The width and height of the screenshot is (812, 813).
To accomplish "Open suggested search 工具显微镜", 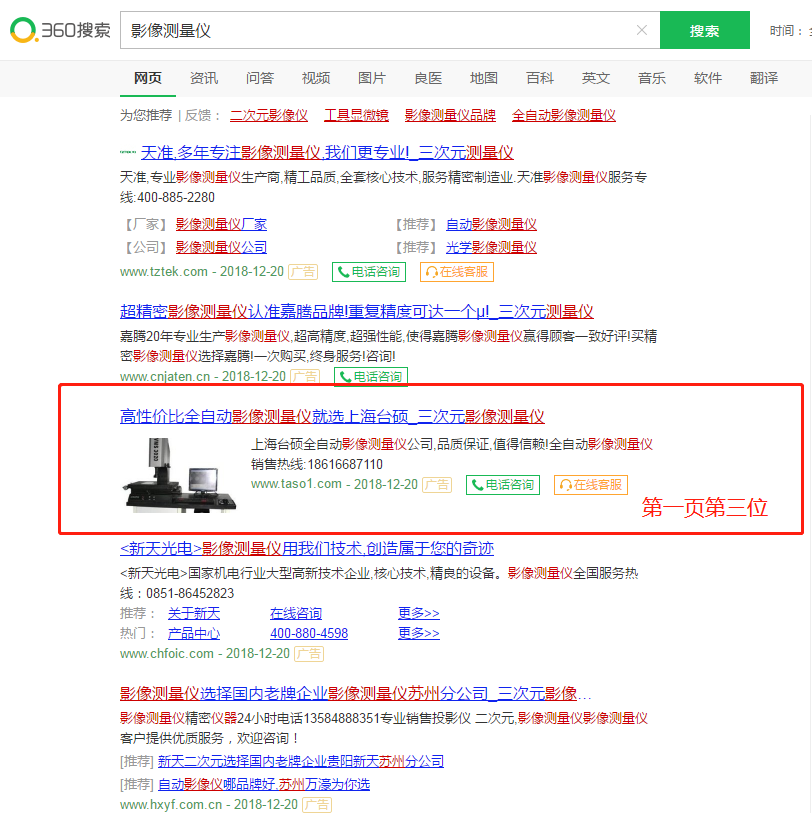I will pyautogui.click(x=356, y=115).
